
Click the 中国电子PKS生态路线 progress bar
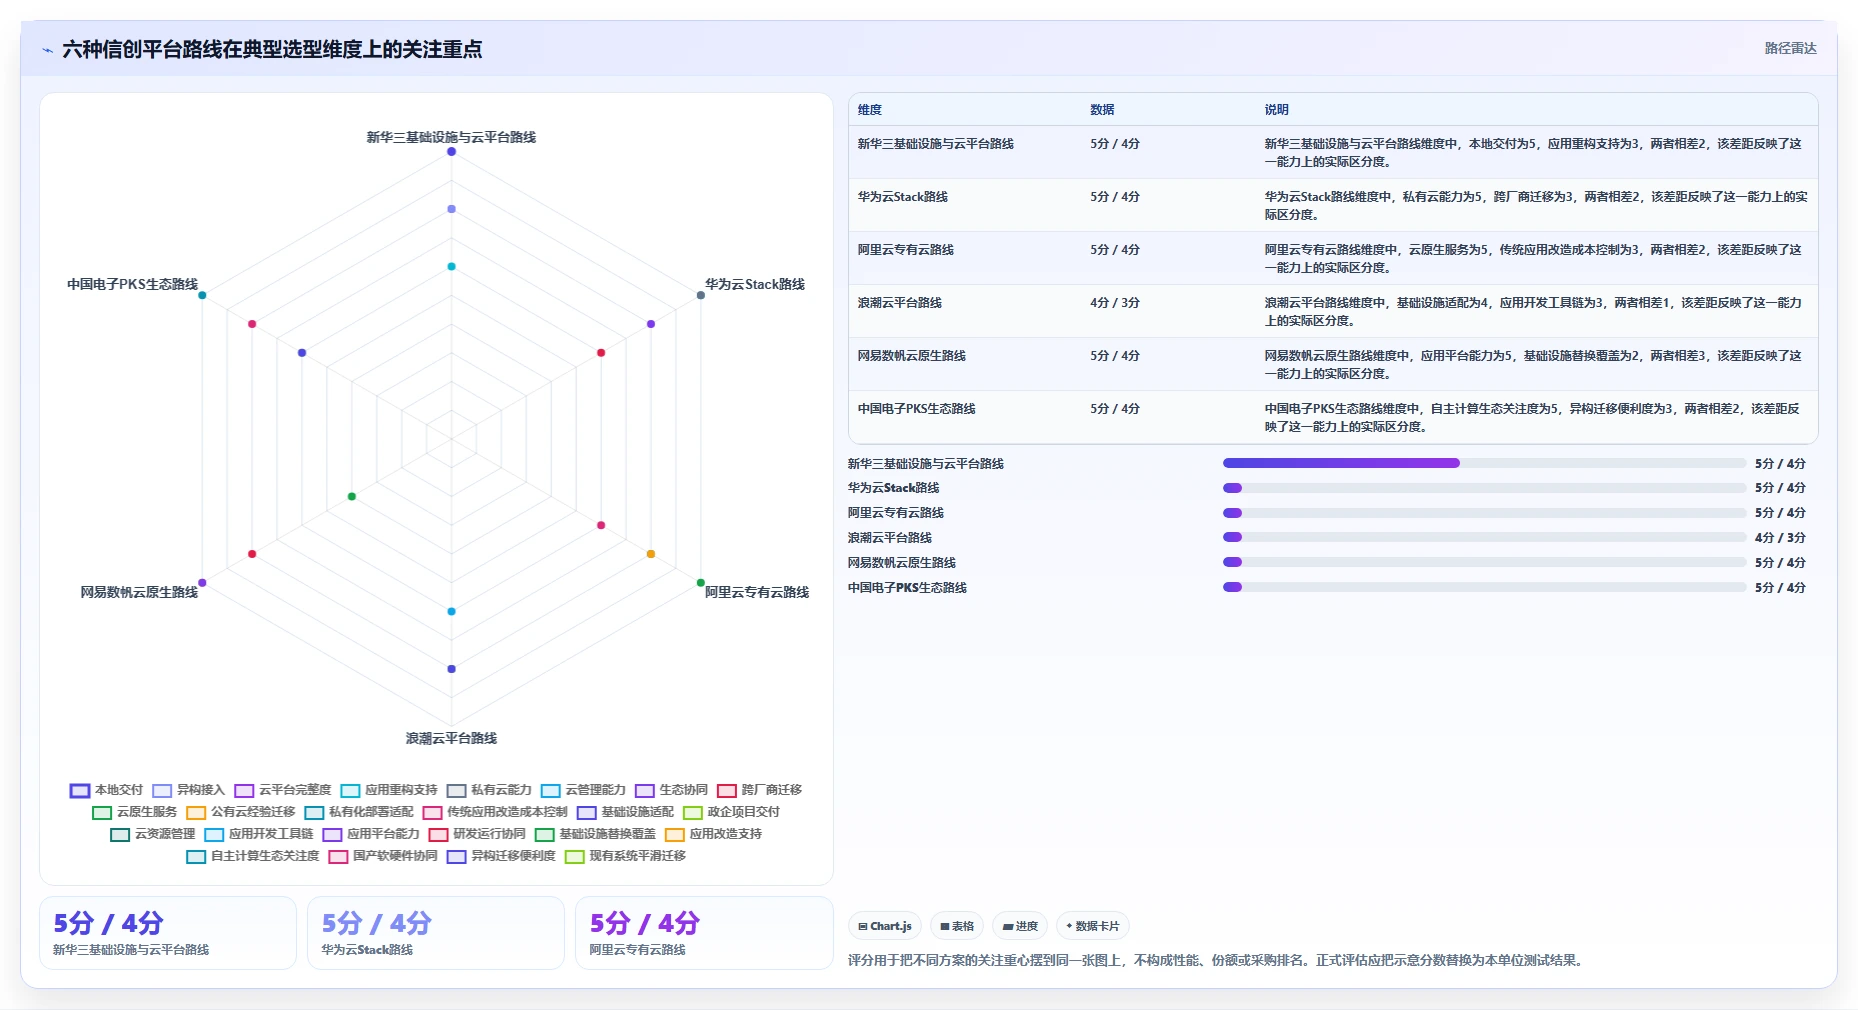point(1484,587)
